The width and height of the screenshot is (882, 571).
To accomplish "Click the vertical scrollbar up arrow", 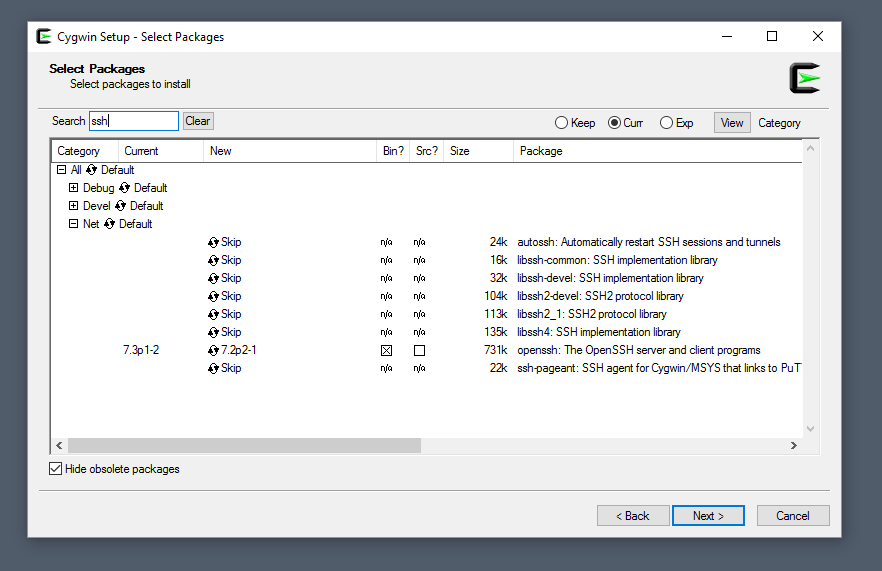I will 811,149.
